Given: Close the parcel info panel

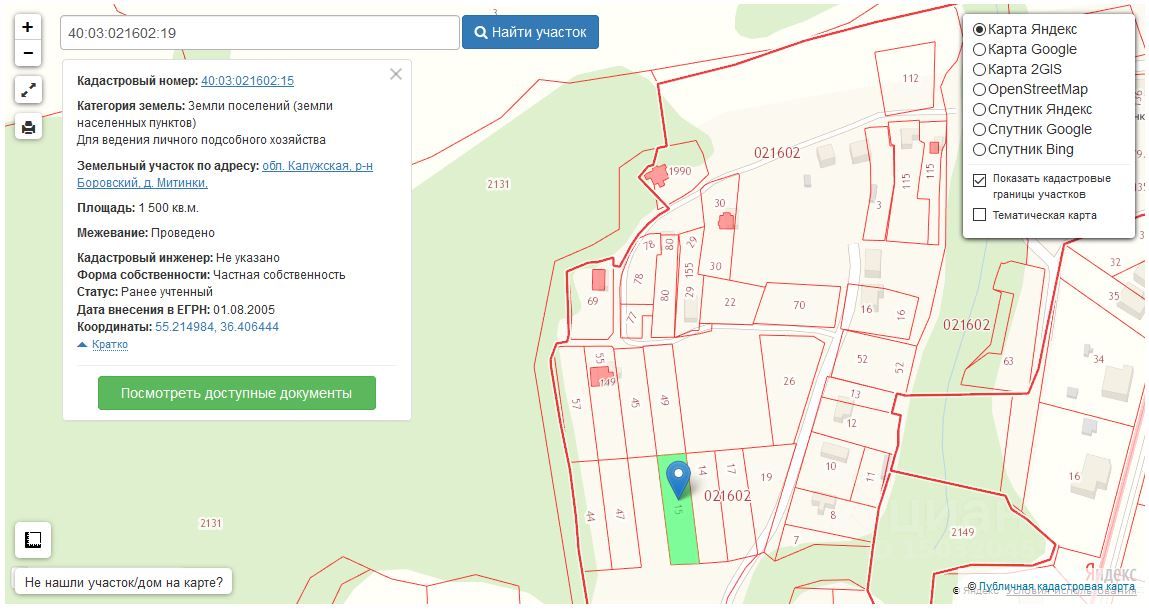Looking at the screenshot, I should (396, 74).
